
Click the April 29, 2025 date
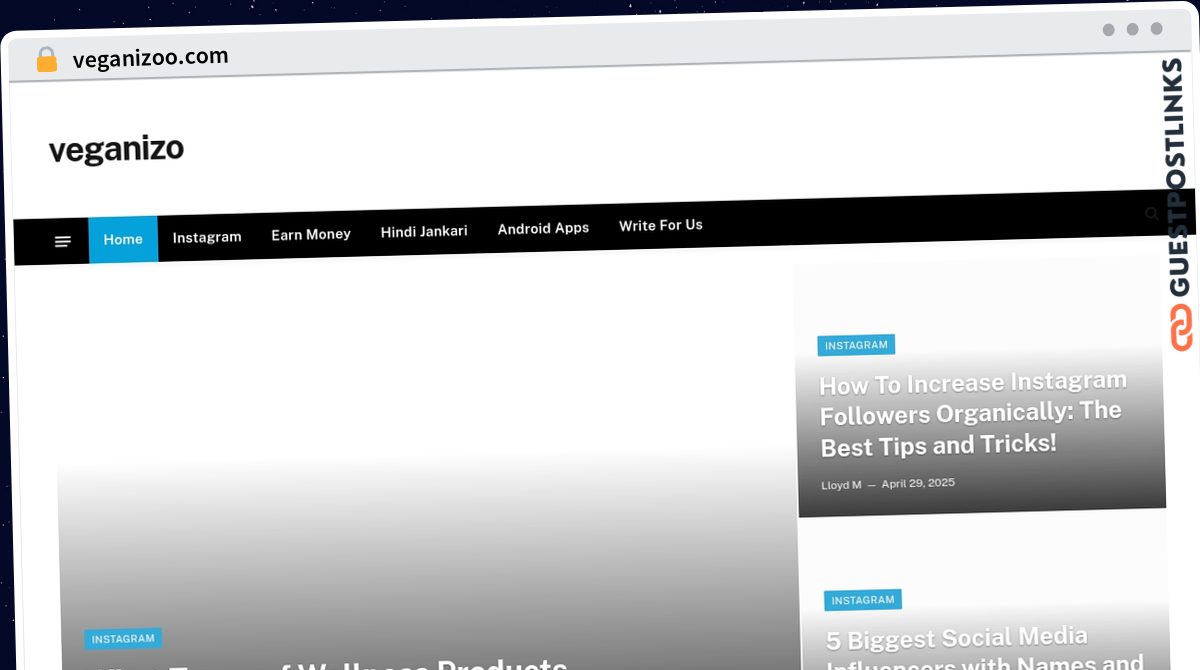918,483
